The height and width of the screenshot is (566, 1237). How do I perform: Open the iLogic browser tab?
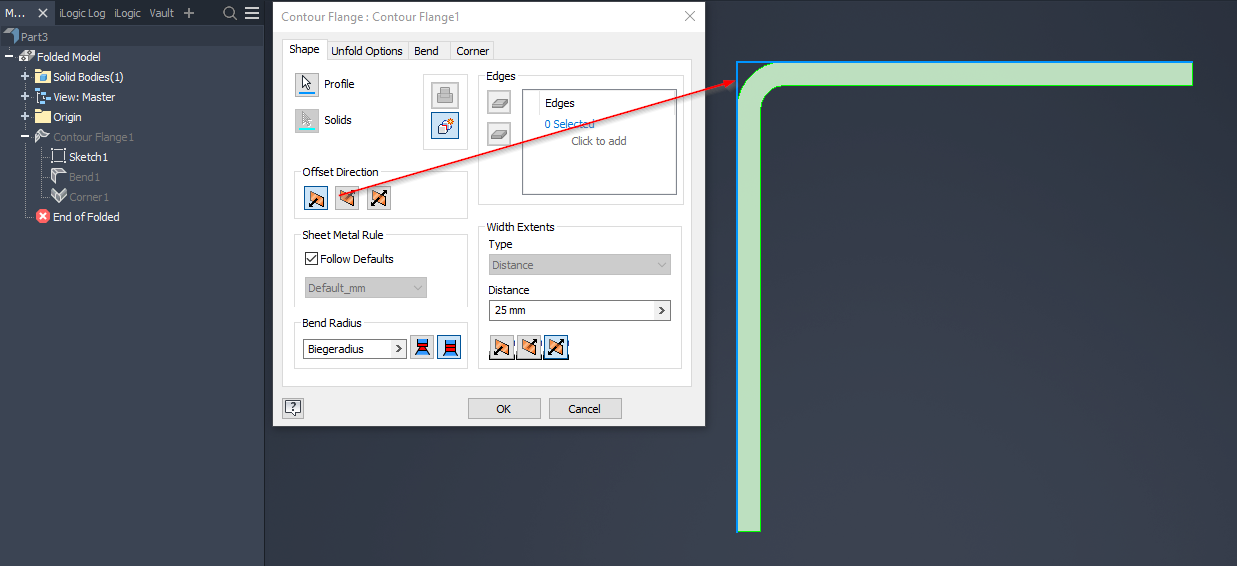point(127,13)
